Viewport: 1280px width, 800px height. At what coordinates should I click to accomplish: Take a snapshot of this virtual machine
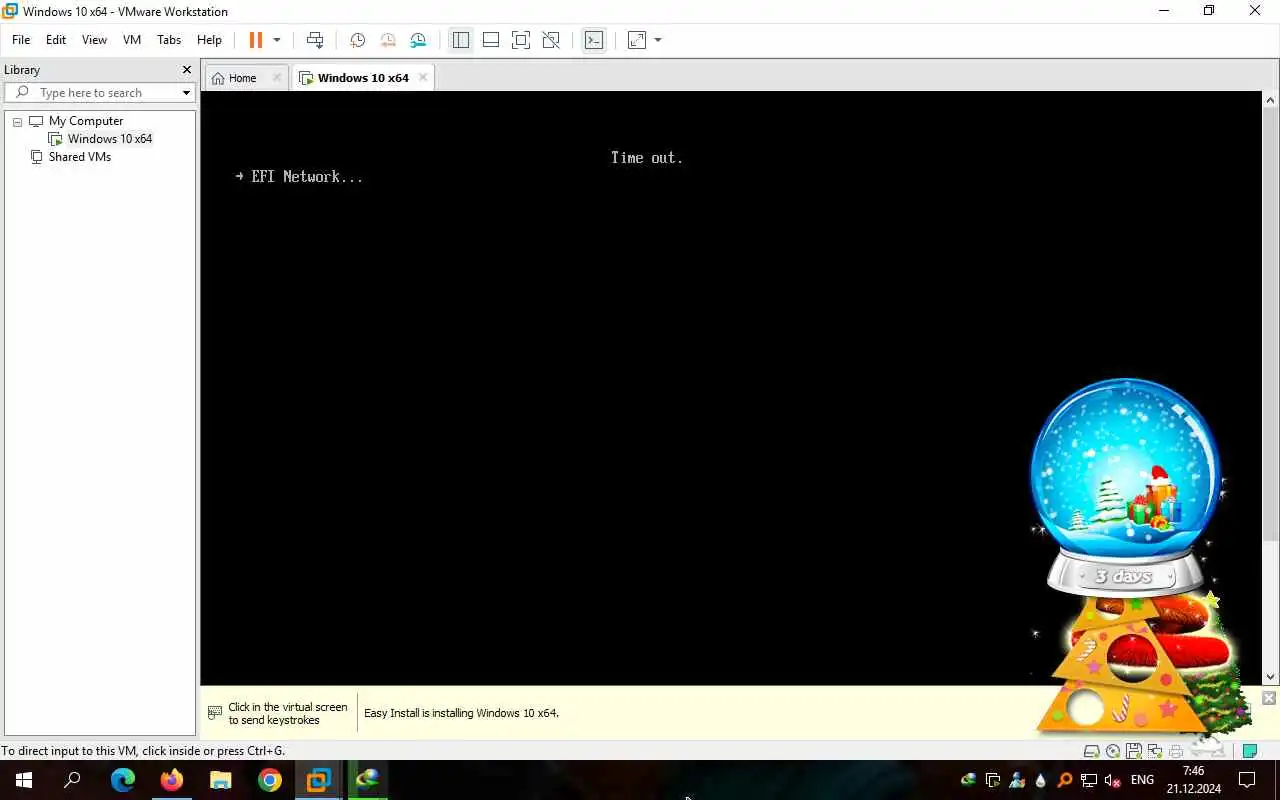point(357,40)
